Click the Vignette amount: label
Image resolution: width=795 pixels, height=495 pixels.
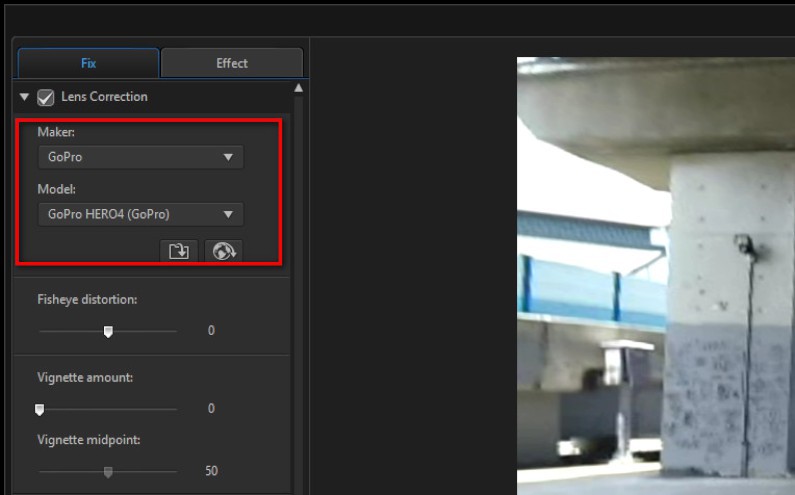85,377
